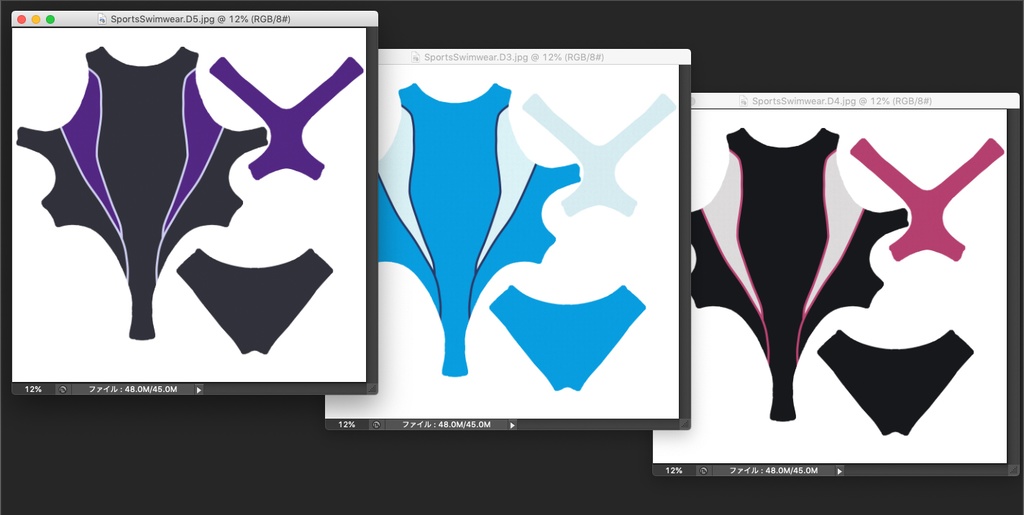Viewport: 1024px width, 515px height.
Task: Click the status icon in the D3 window
Action: click(x=376, y=424)
